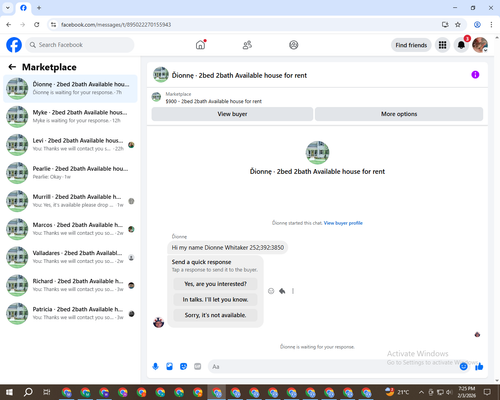500x400 pixels.
Task: Open Patricia conversation in list
Action: click(x=70, y=314)
